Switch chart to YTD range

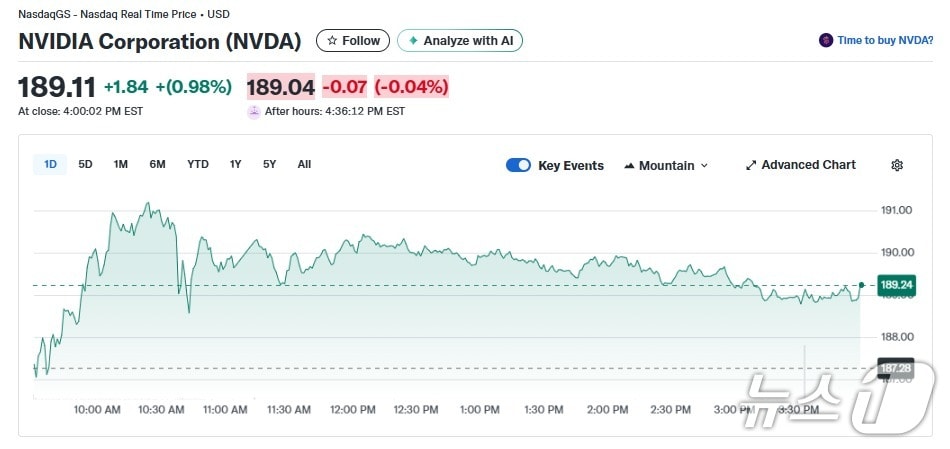198,164
